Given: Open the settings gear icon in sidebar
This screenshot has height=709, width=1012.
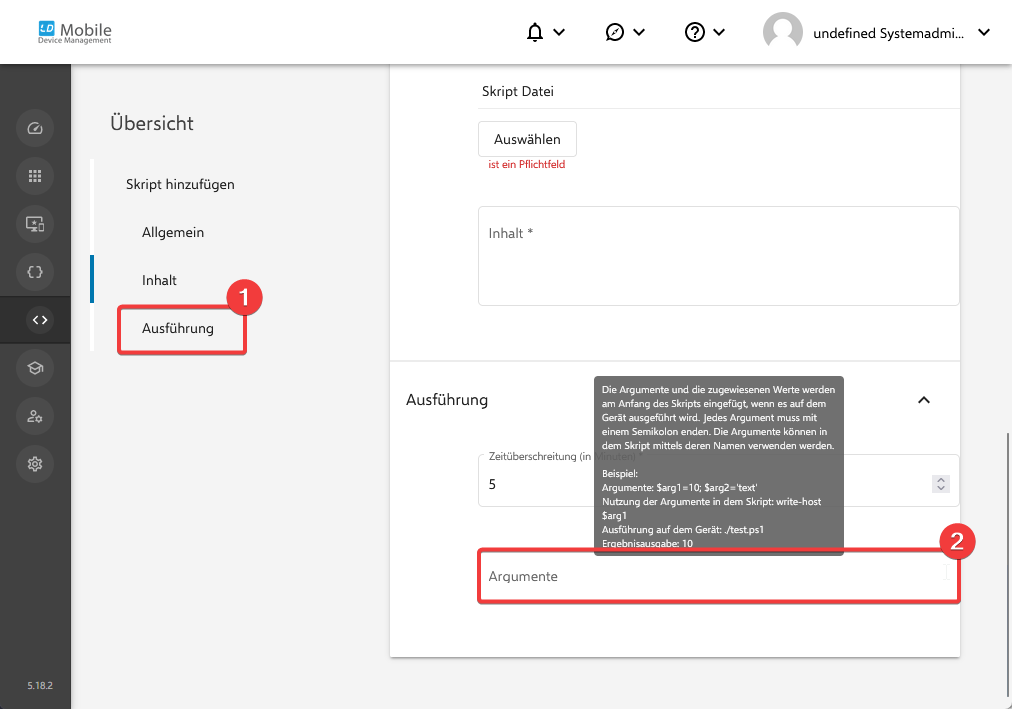Looking at the screenshot, I should [35, 464].
